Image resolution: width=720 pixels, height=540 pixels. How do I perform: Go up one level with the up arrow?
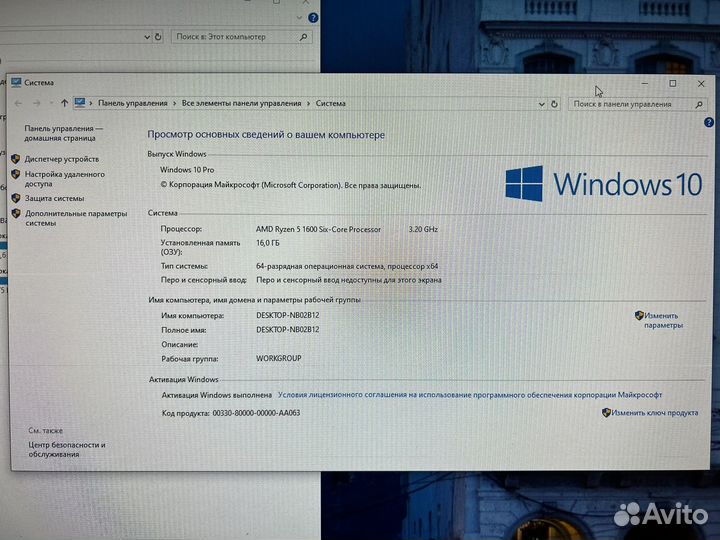pos(64,103)
